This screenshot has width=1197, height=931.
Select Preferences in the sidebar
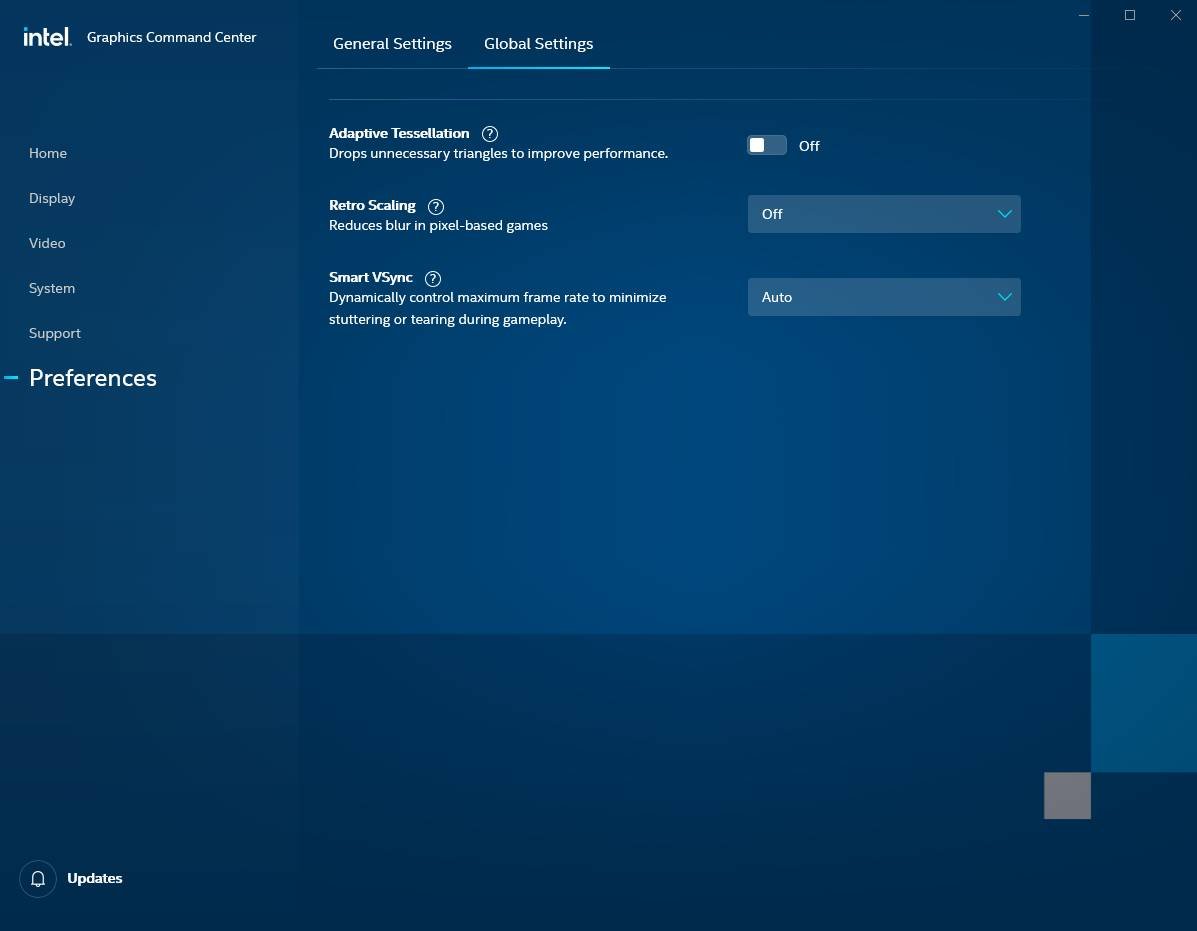[93, 378]
